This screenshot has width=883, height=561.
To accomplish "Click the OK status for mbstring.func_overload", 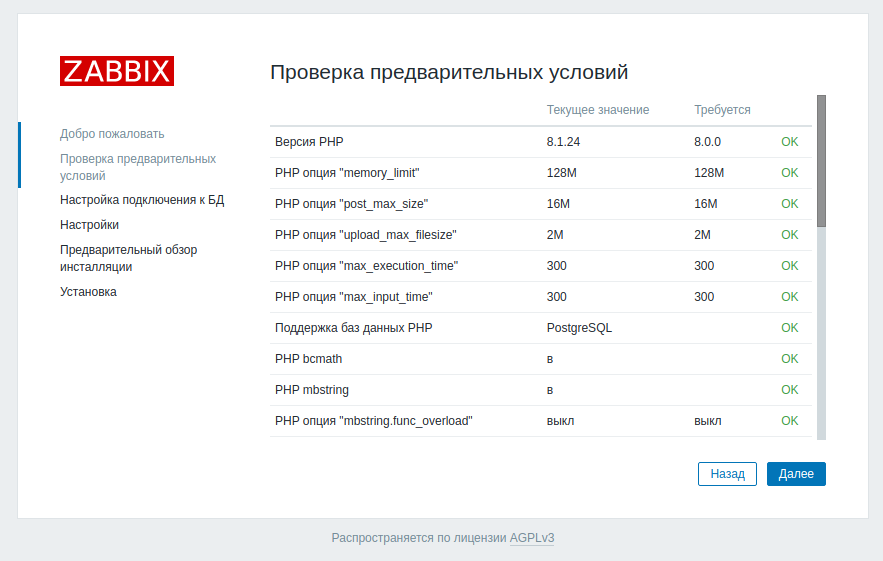I will [x=789, y=421].
